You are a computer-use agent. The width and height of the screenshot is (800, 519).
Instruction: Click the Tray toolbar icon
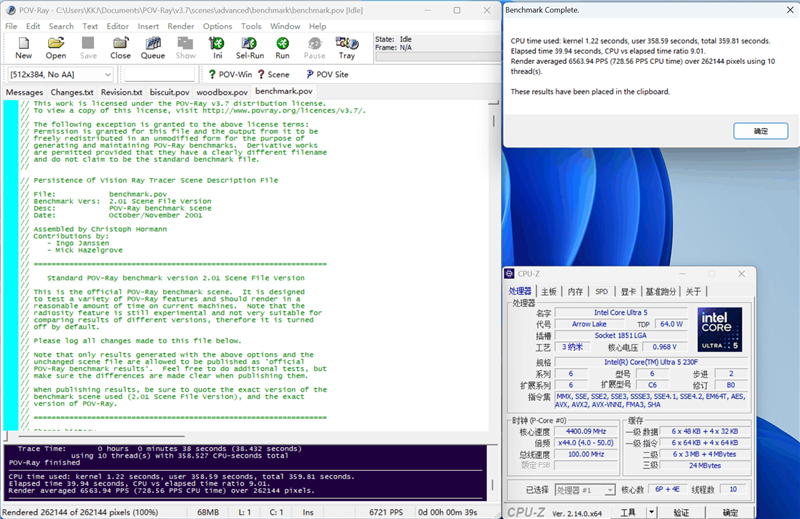tap(346, 47)
